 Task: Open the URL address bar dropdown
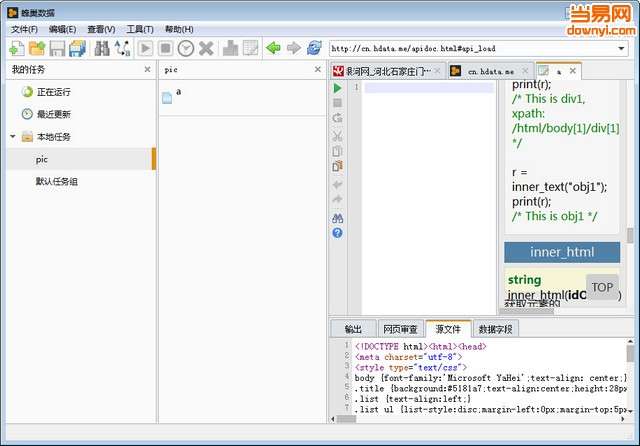[621, 48]
